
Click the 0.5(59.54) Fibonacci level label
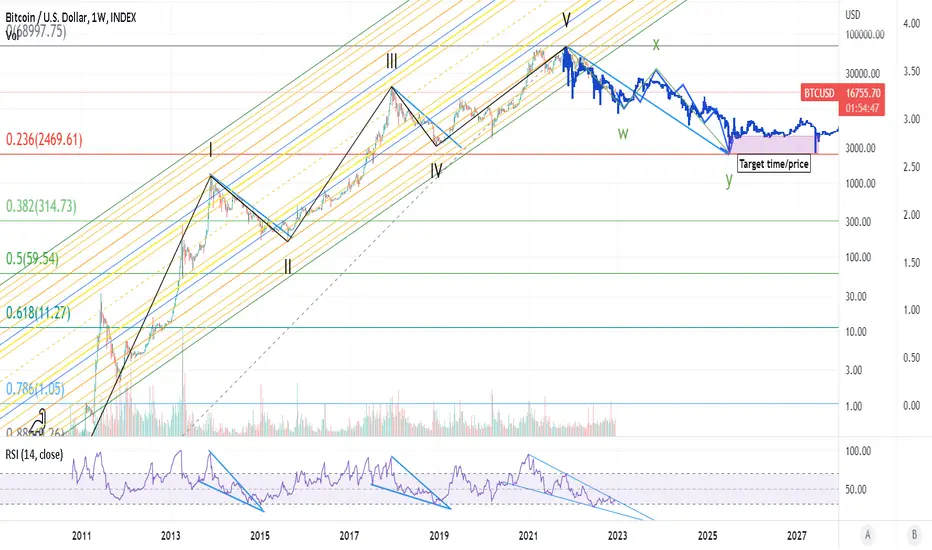32,259
